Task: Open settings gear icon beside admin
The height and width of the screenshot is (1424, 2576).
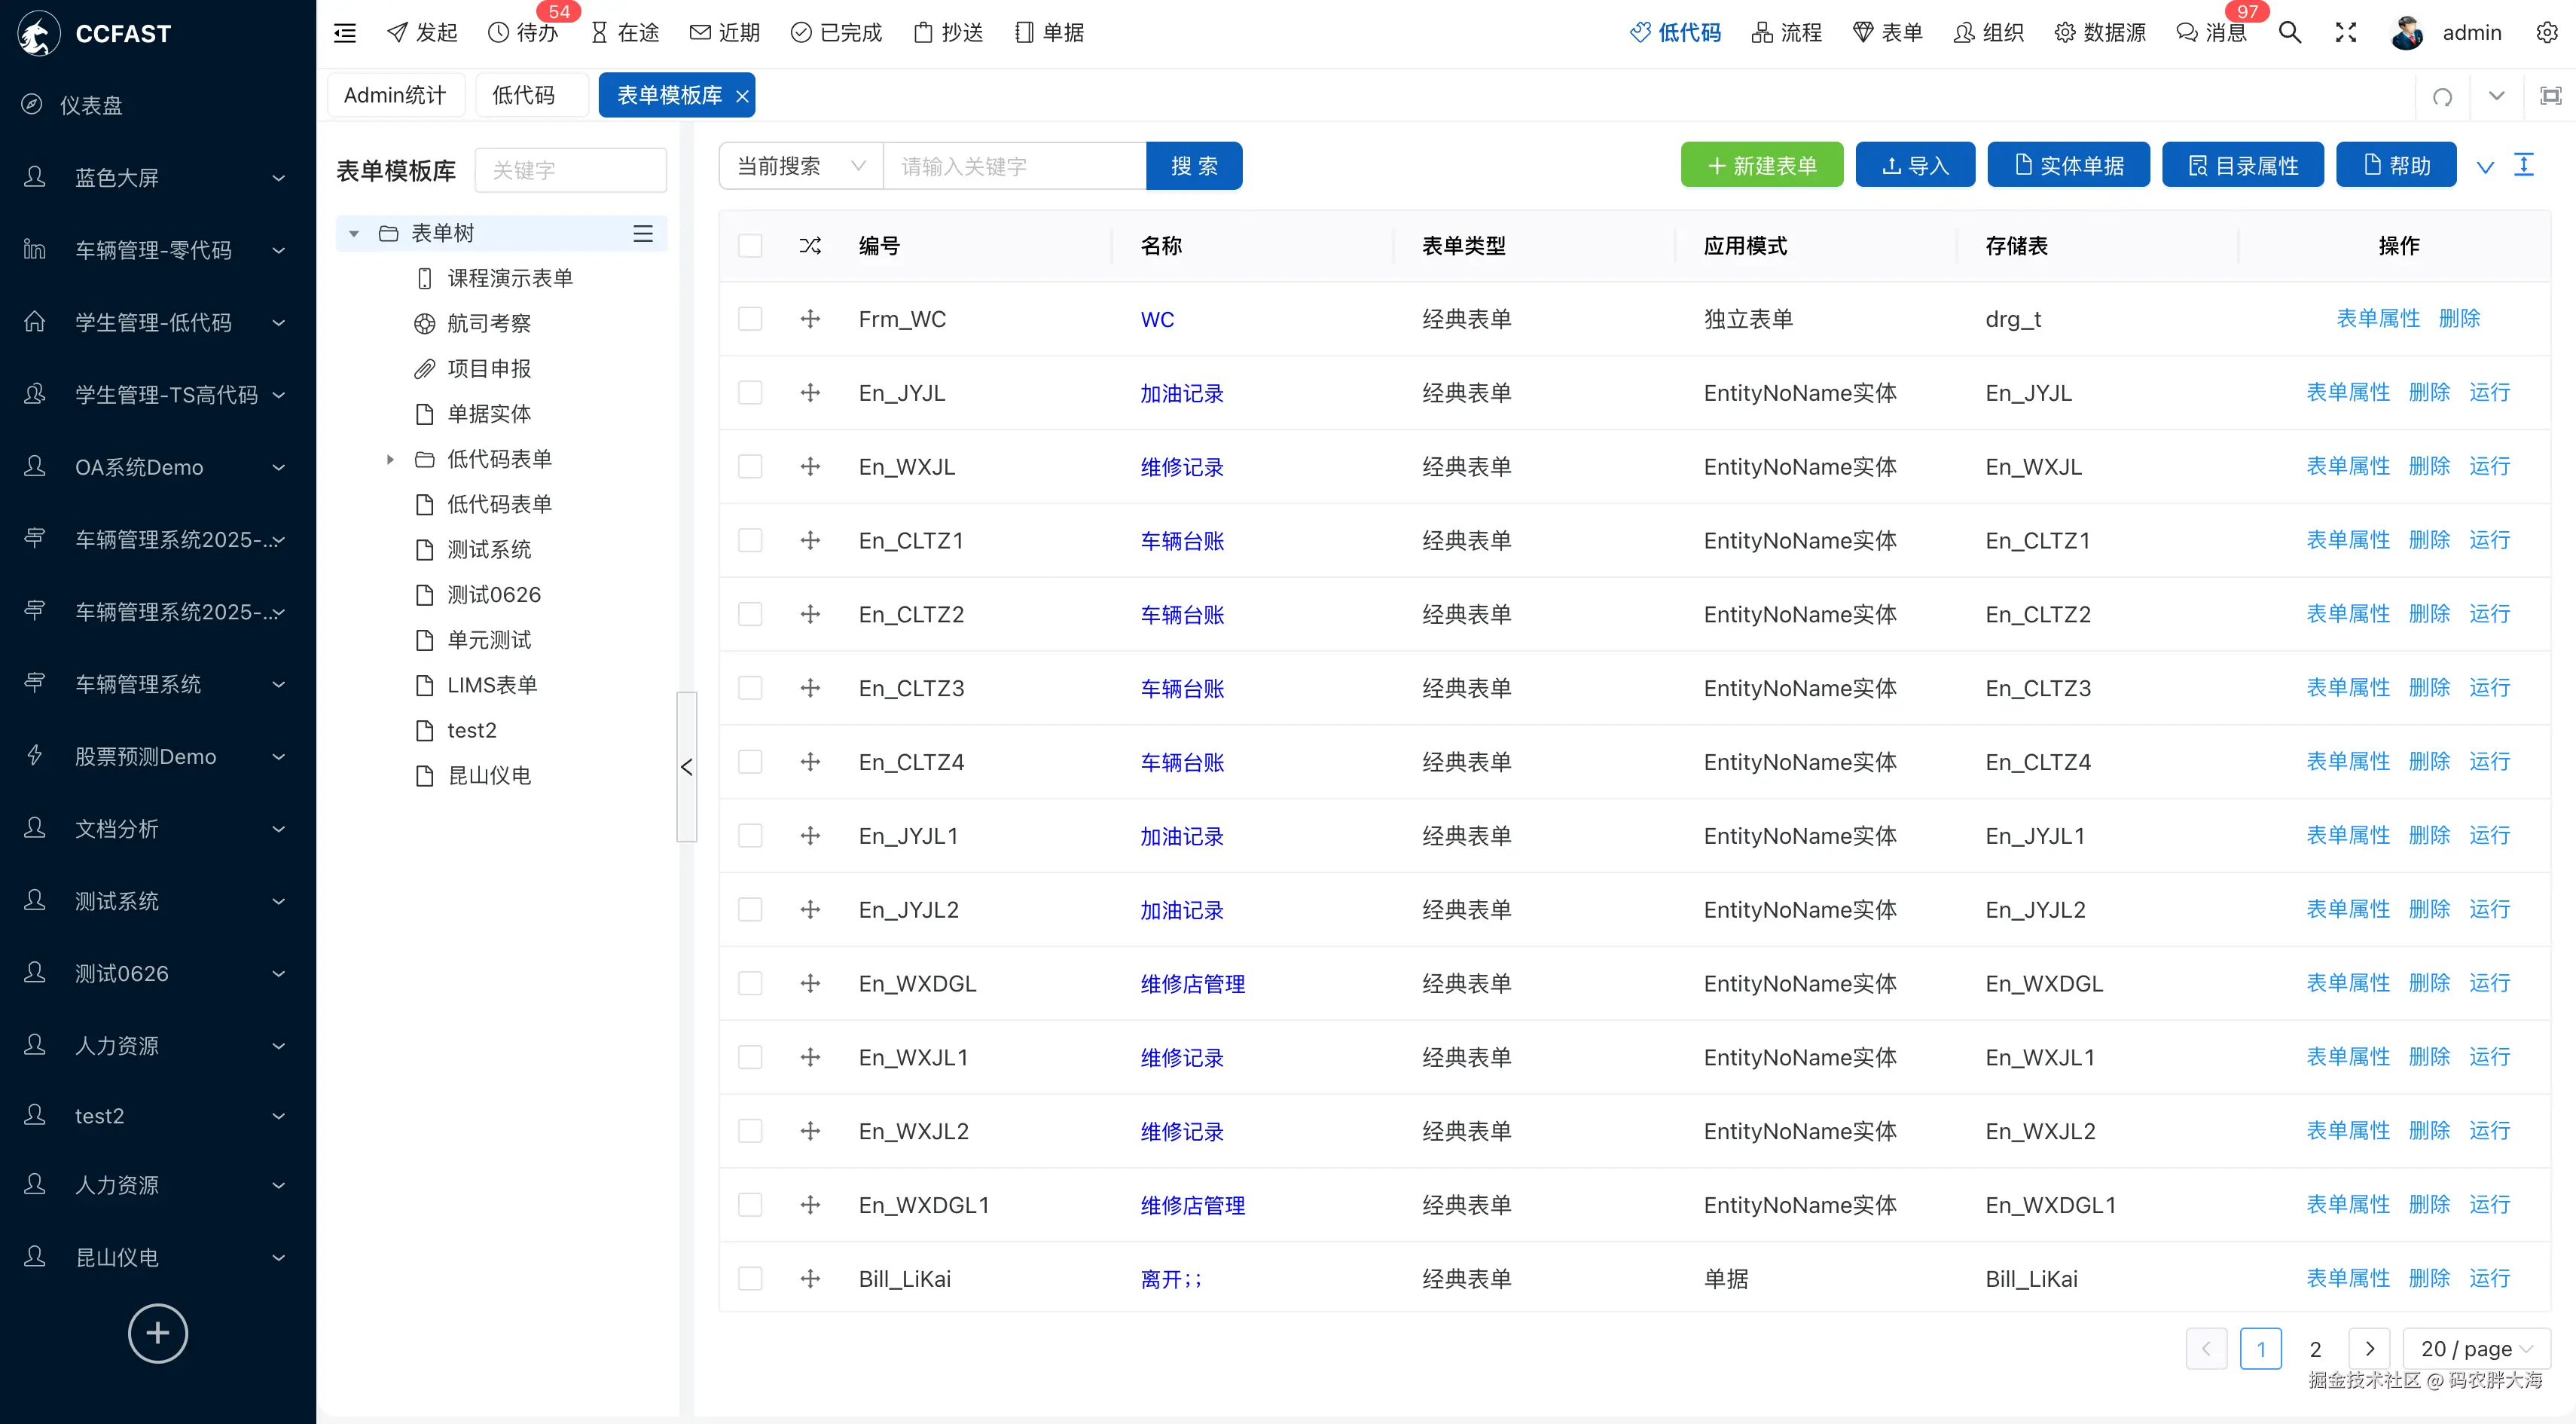Action: tap(2546, 33)
